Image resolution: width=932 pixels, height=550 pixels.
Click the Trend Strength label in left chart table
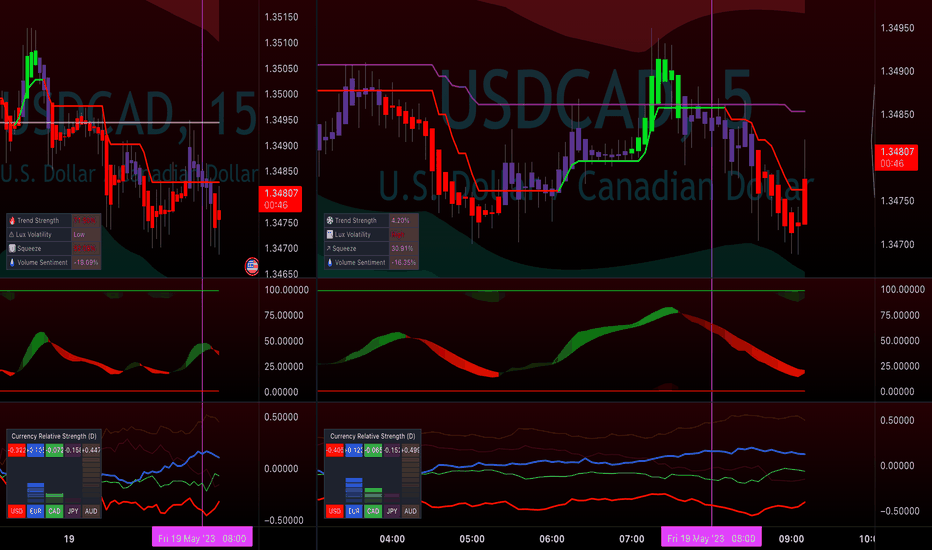(38, 221)
